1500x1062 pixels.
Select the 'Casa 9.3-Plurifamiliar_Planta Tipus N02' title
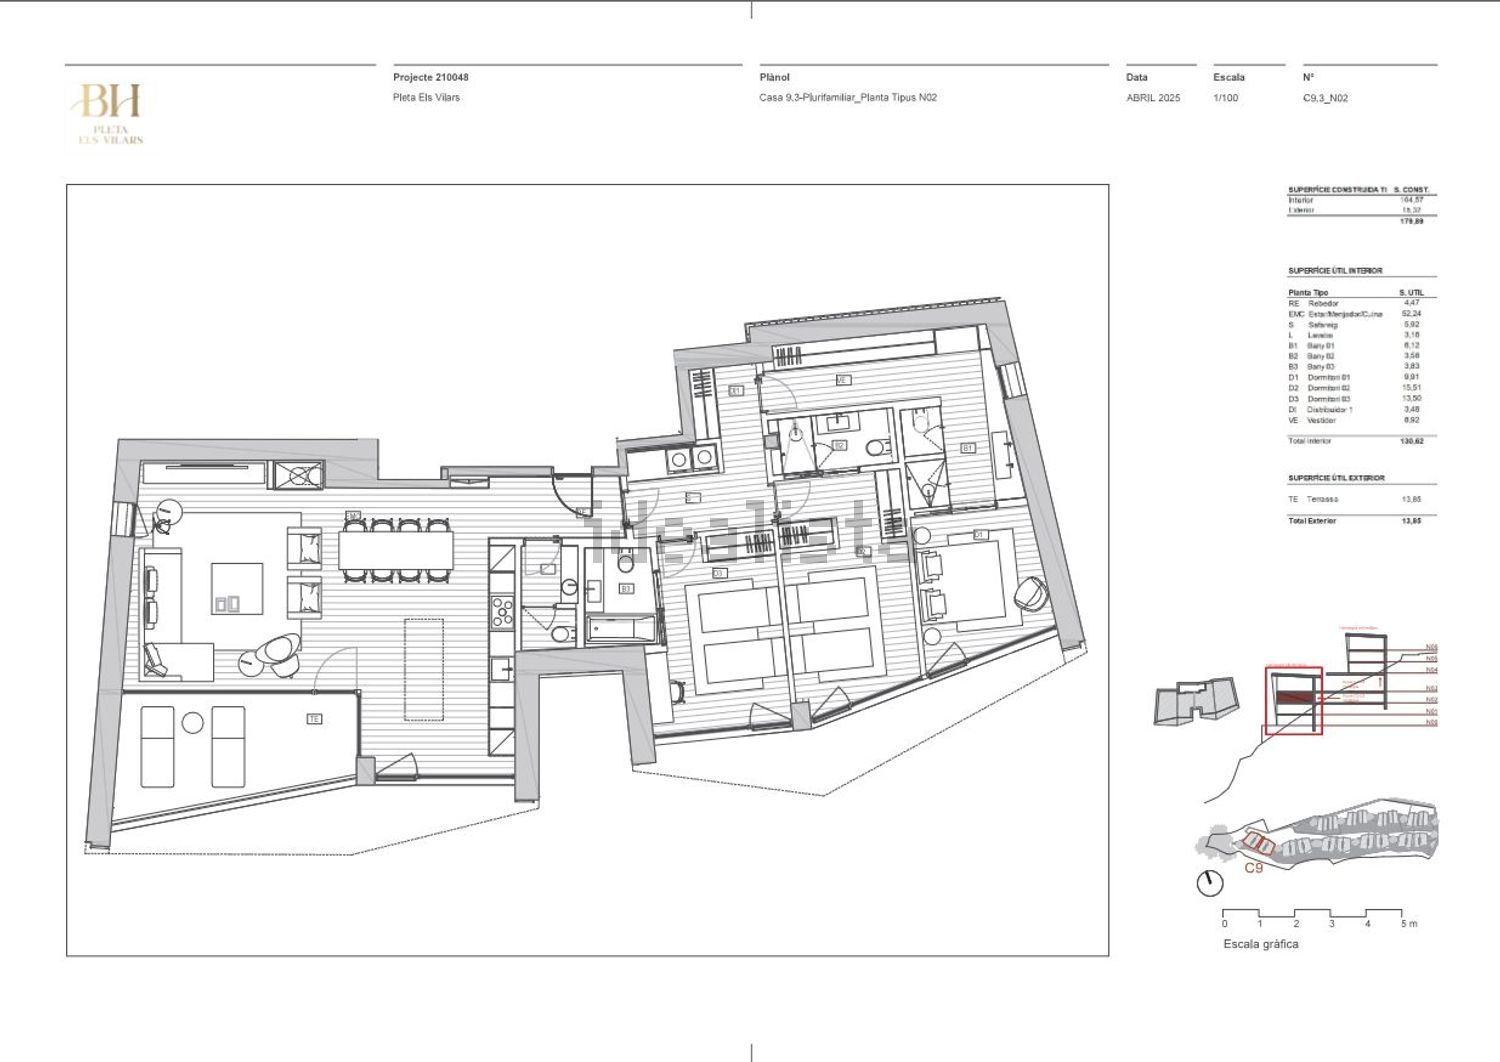pos(848,98)
